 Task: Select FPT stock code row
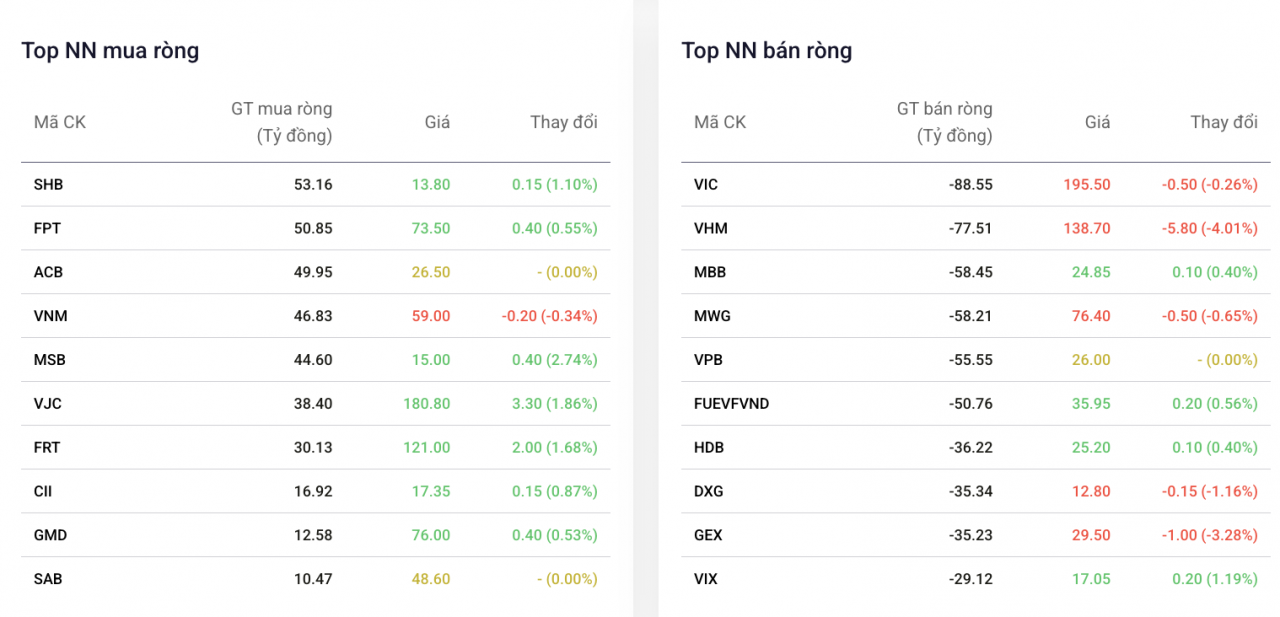pos(315,228)
